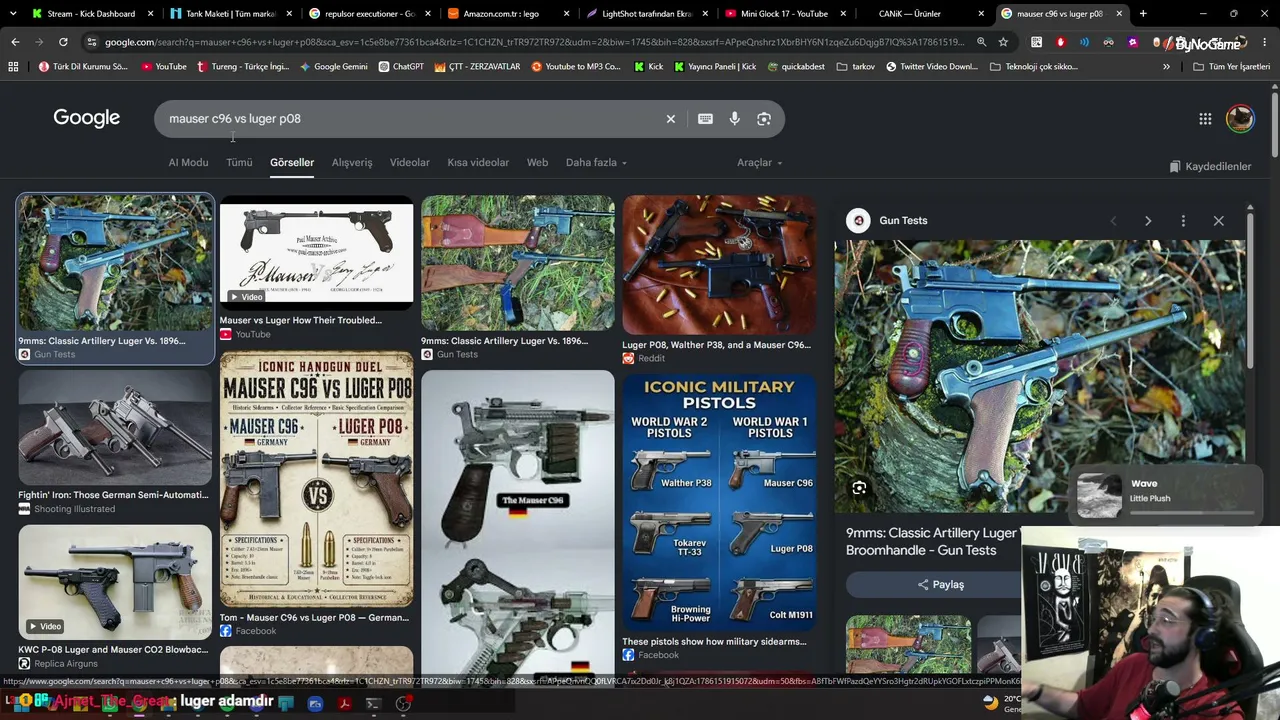Switch to the Tümü results tab
The width and height of the screenshot is (1280, 720).
(239, 163)
